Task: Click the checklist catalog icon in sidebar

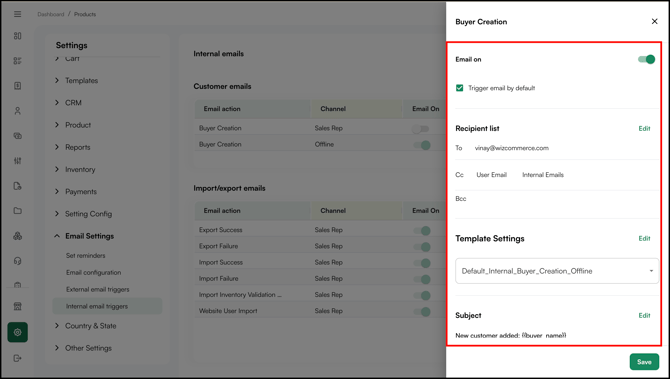Action: click(x=18, y=61)
